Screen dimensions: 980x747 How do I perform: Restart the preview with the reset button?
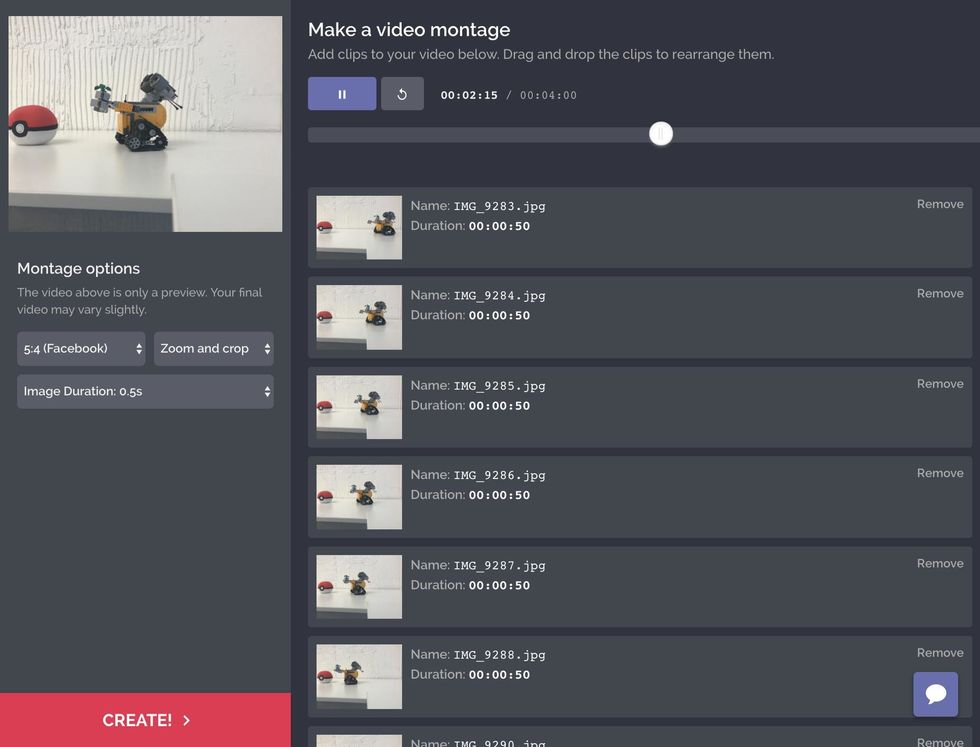pos(402,94)
